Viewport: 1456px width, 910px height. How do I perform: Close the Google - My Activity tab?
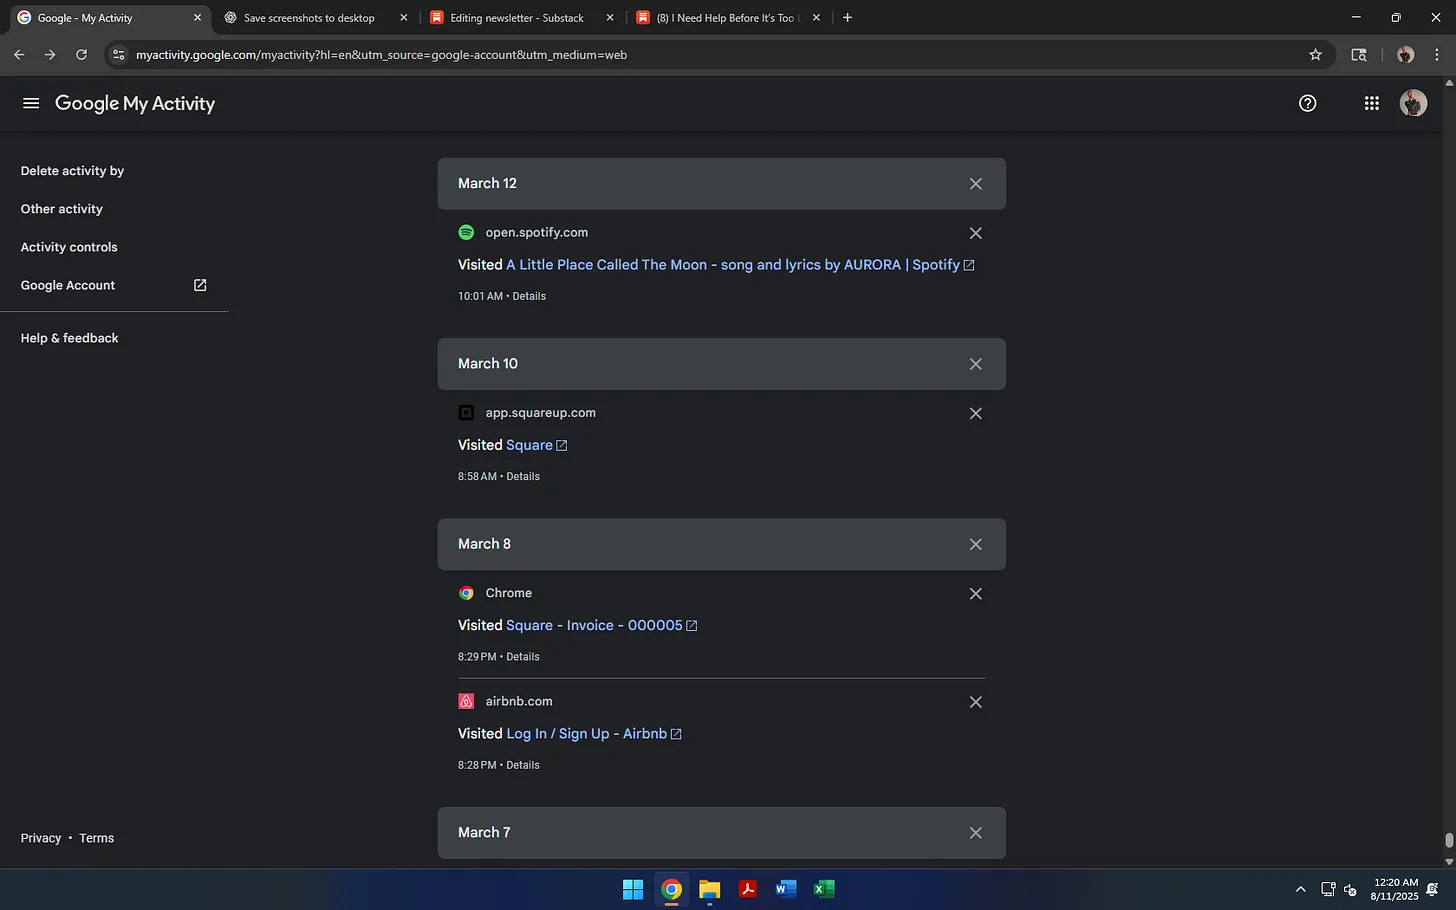click(x=197, y=18)
